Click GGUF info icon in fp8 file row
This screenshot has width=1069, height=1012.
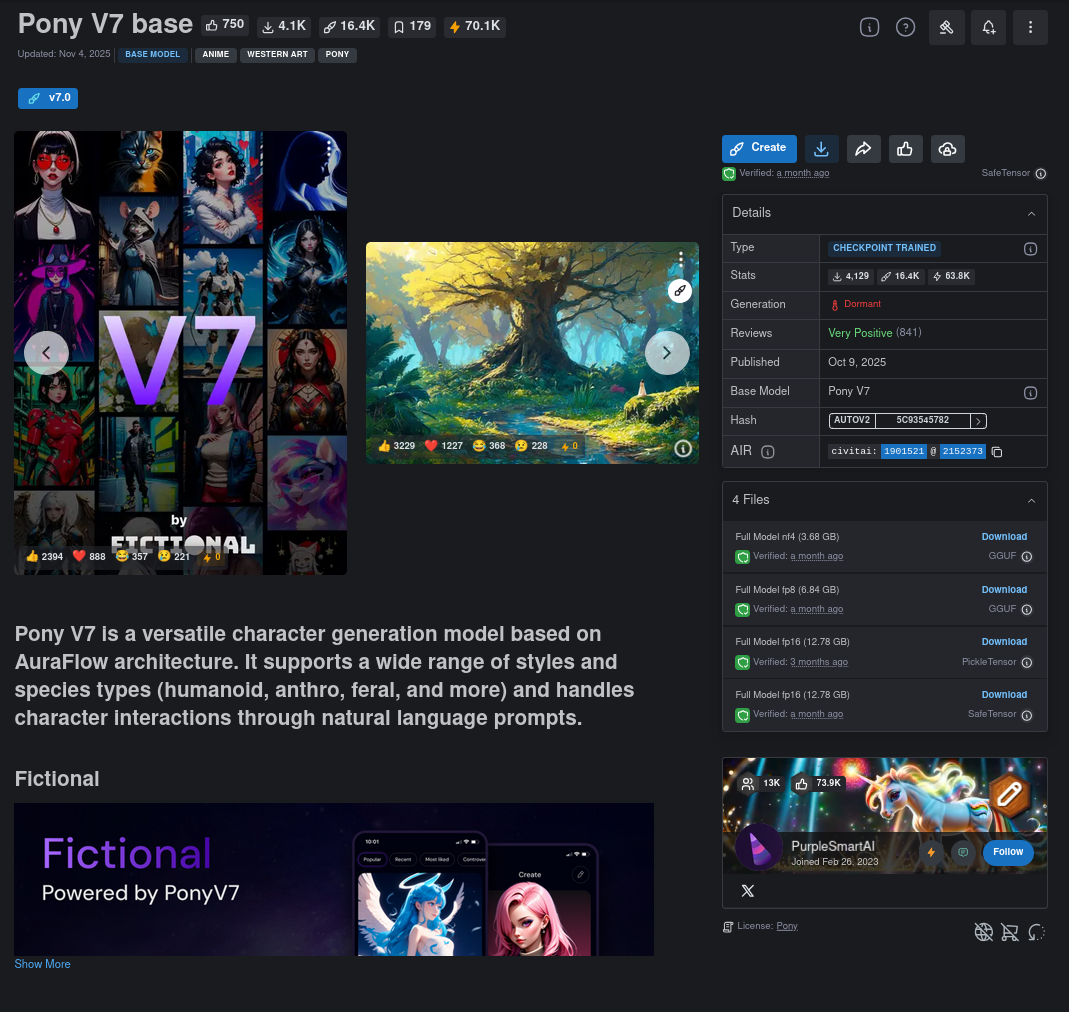coord(1027,610)
